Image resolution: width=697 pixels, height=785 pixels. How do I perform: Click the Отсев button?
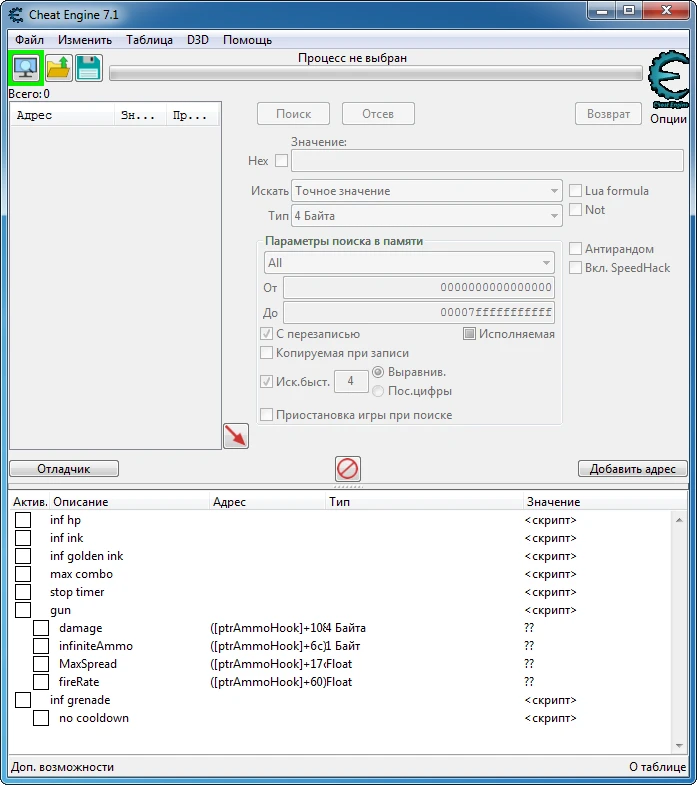coord(378,114)
